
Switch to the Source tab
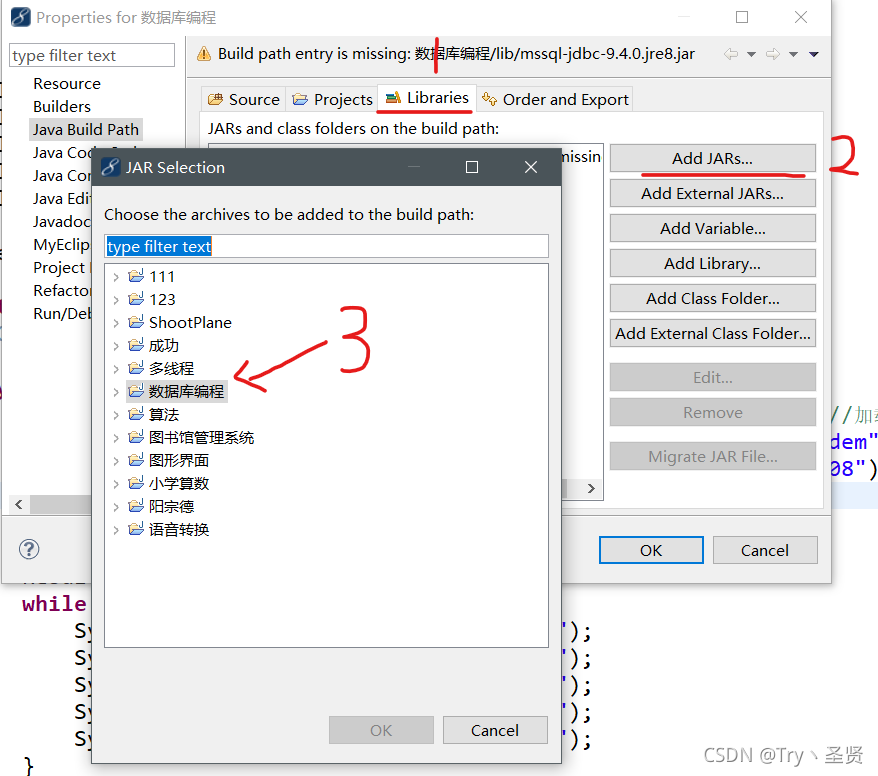point(242,99)
